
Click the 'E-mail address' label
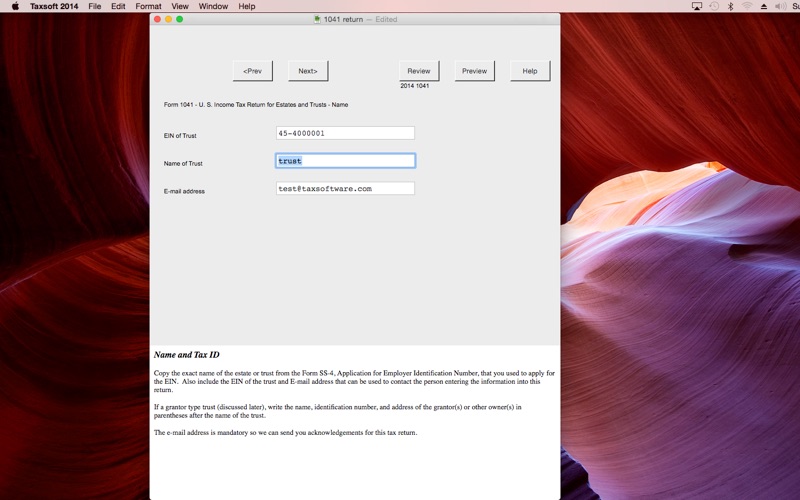coord(184,191)
